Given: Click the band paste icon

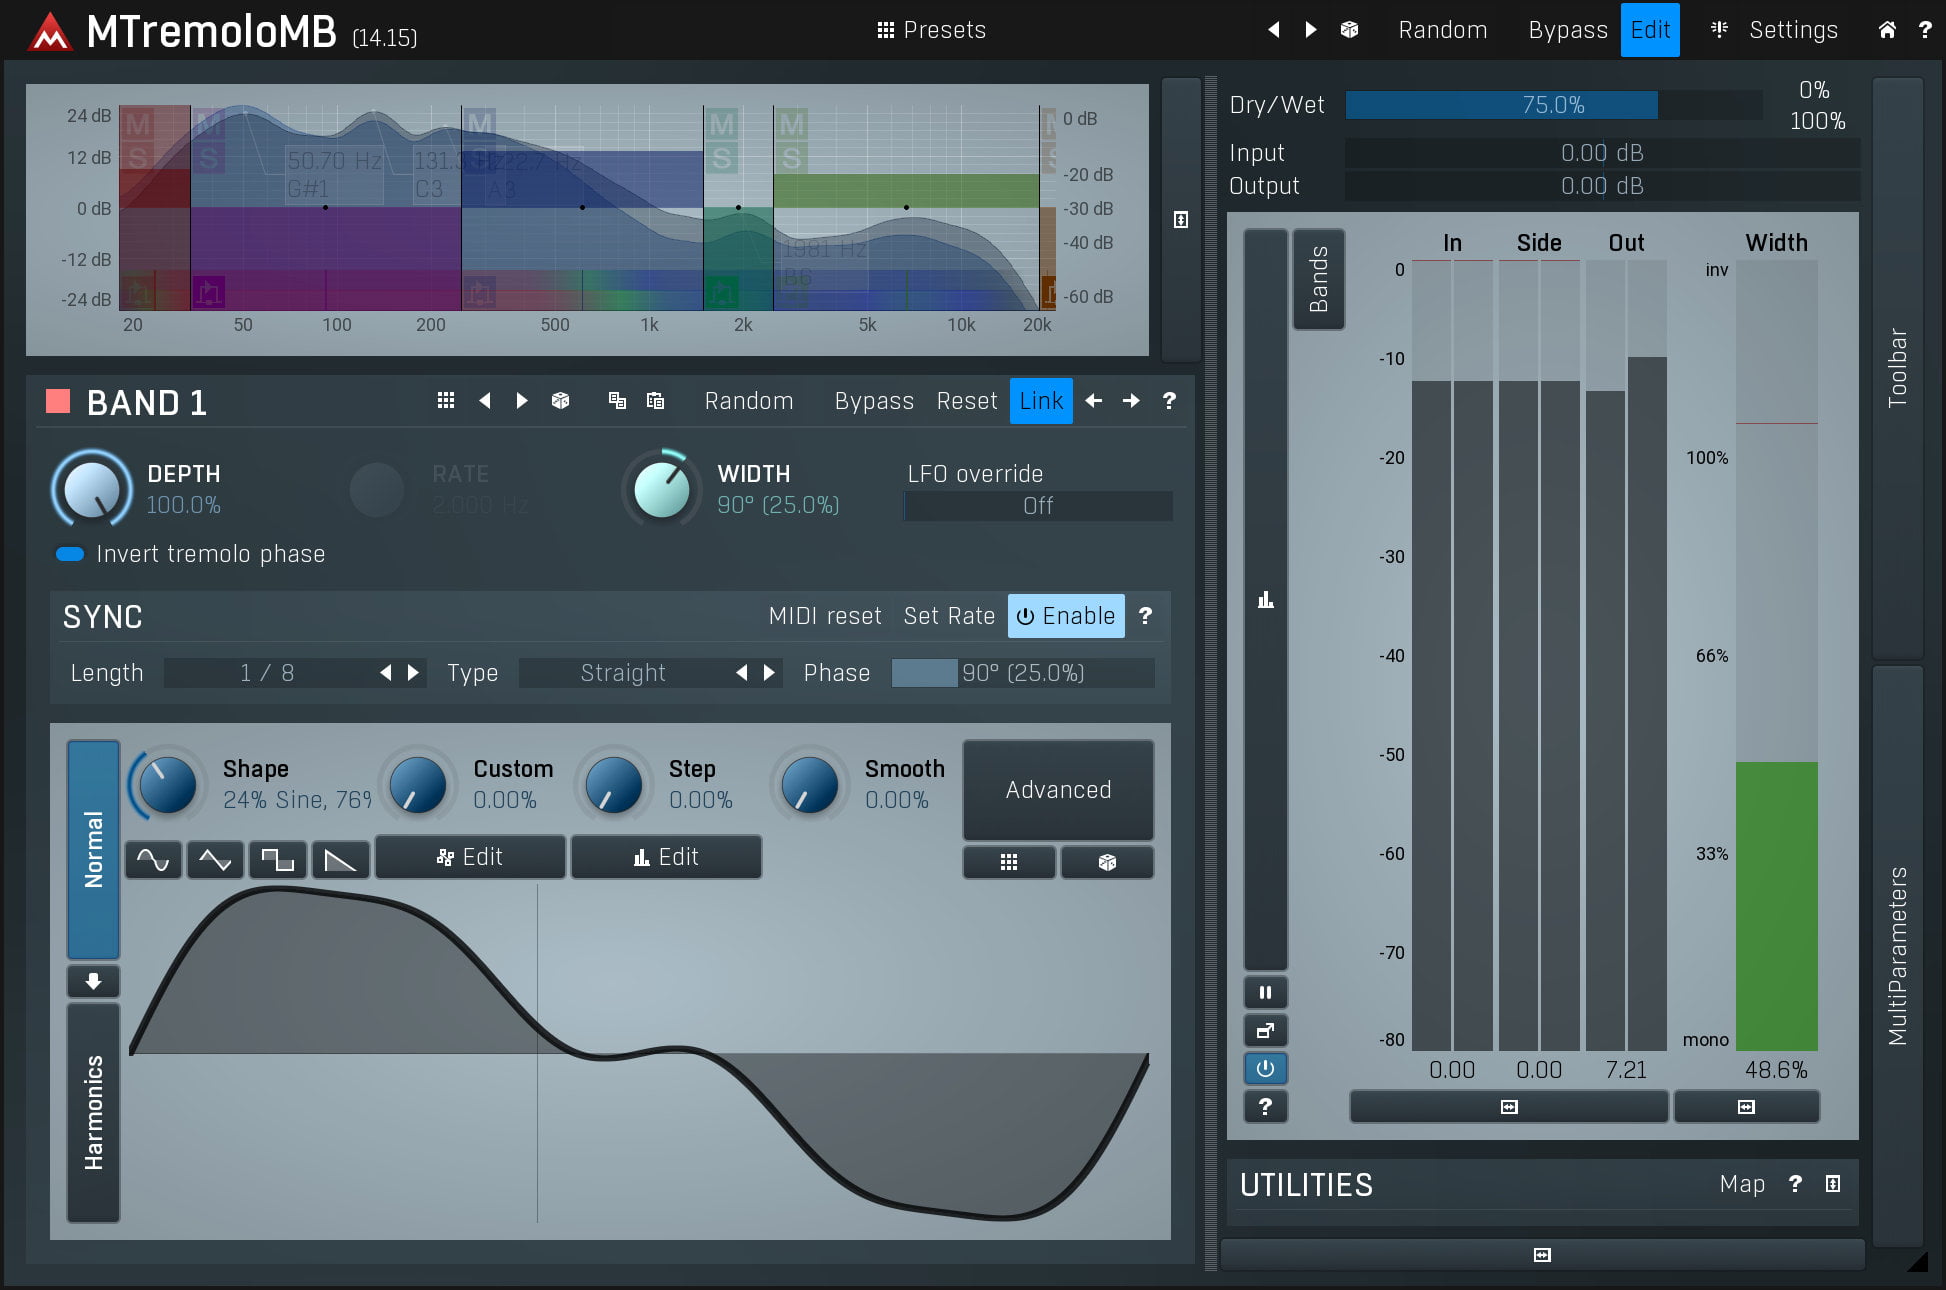Looking at the screenshot, I should click(x=655, y=401).
